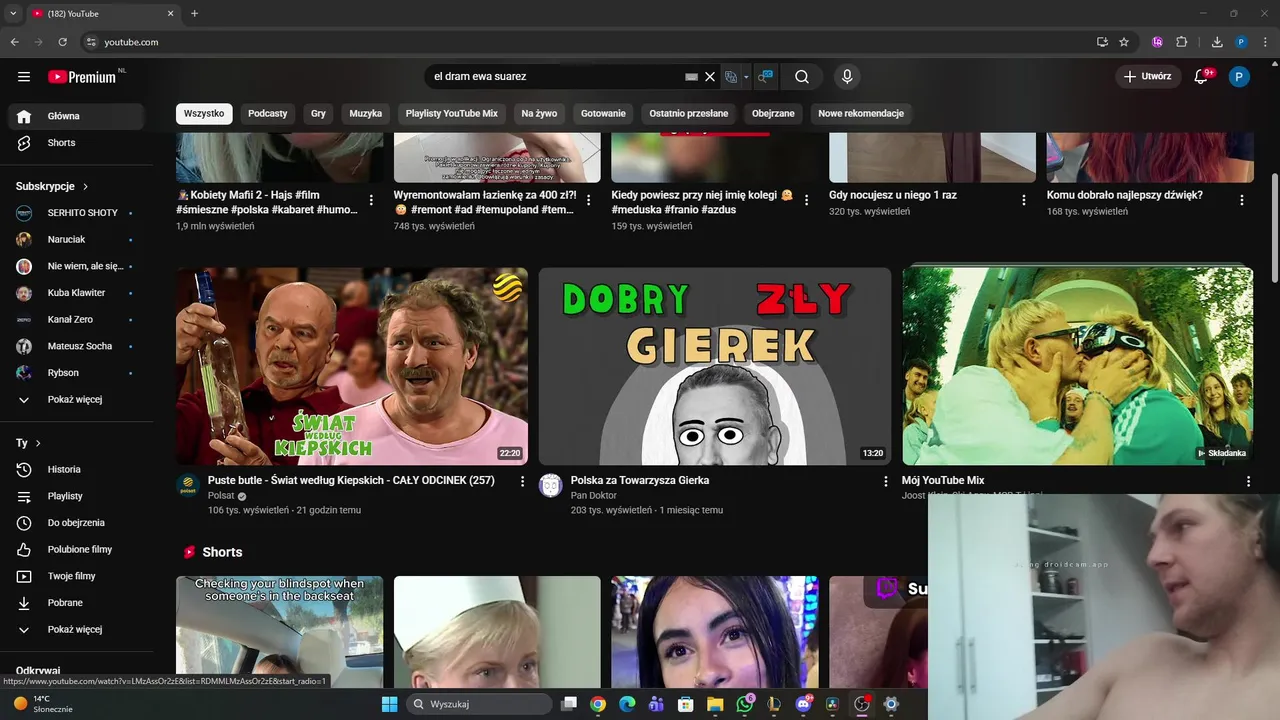The height and width of the screenshot is (720, 1280).
Task: Open the YouTube account avatar menu
Action: [x=1239, y=76]
